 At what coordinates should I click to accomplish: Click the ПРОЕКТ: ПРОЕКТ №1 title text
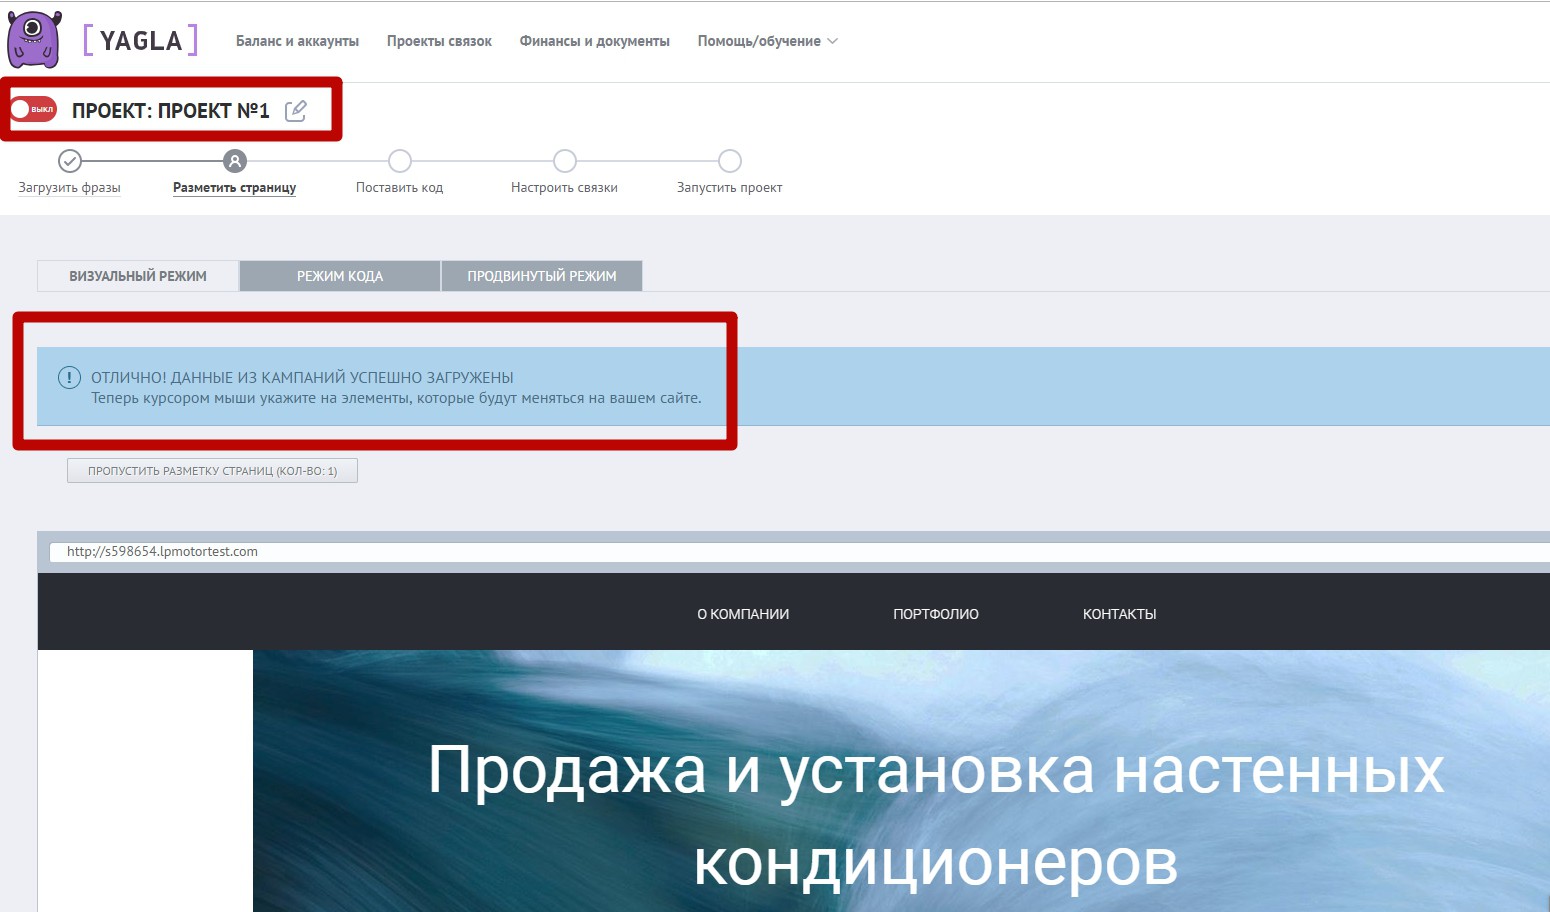click(x=171, y=110)
